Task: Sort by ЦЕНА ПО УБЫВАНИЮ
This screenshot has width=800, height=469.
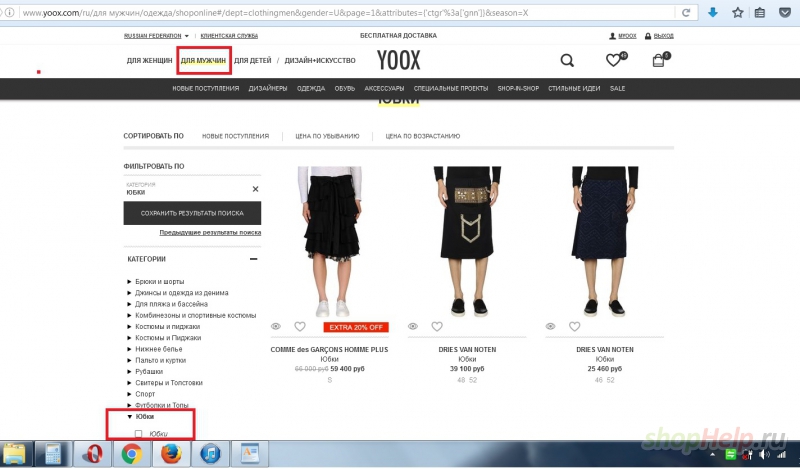Action: [x=327, y=136]
